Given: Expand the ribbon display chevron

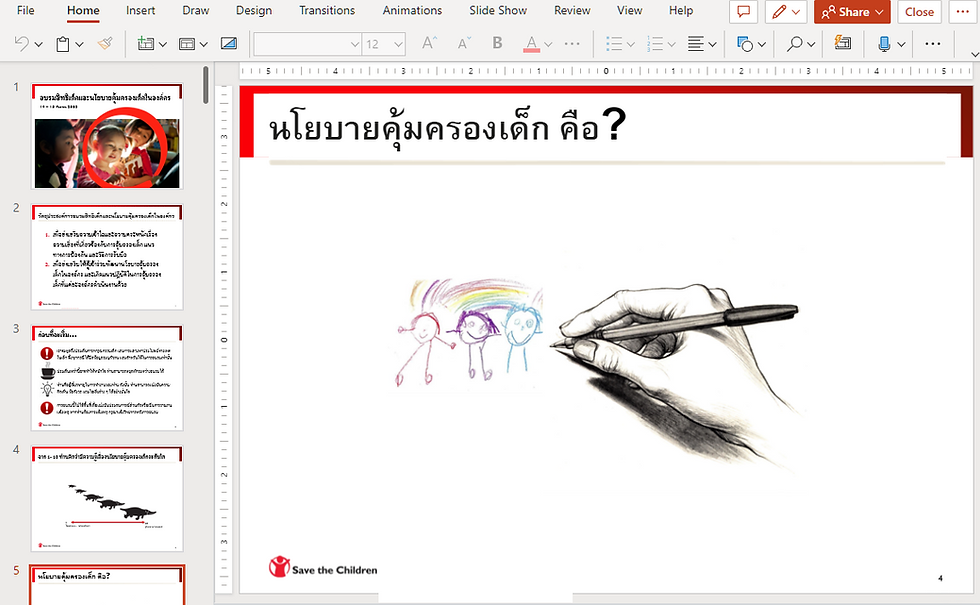Looking at the screenshot, I should pos(974,54).
